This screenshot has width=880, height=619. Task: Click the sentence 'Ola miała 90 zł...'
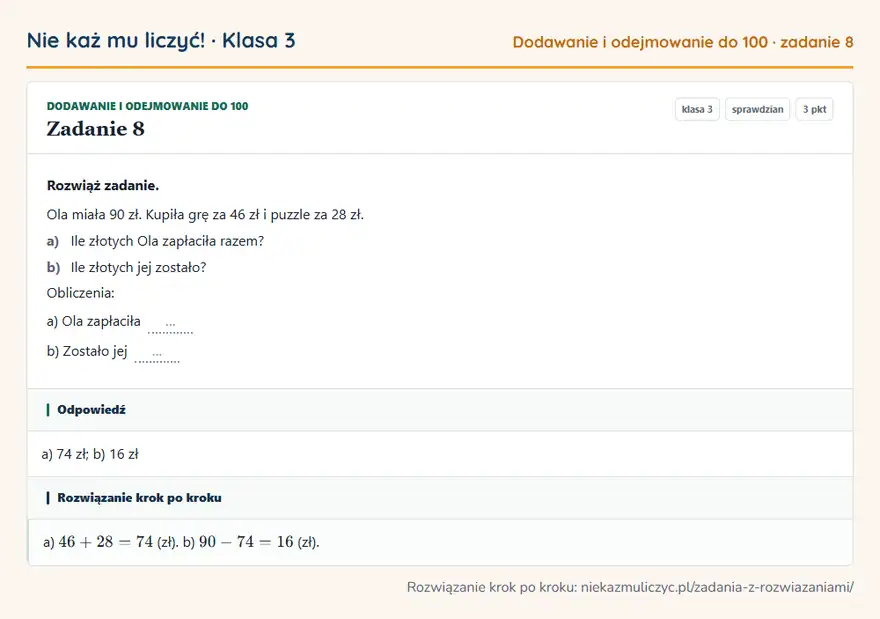[x=205, y=215]
